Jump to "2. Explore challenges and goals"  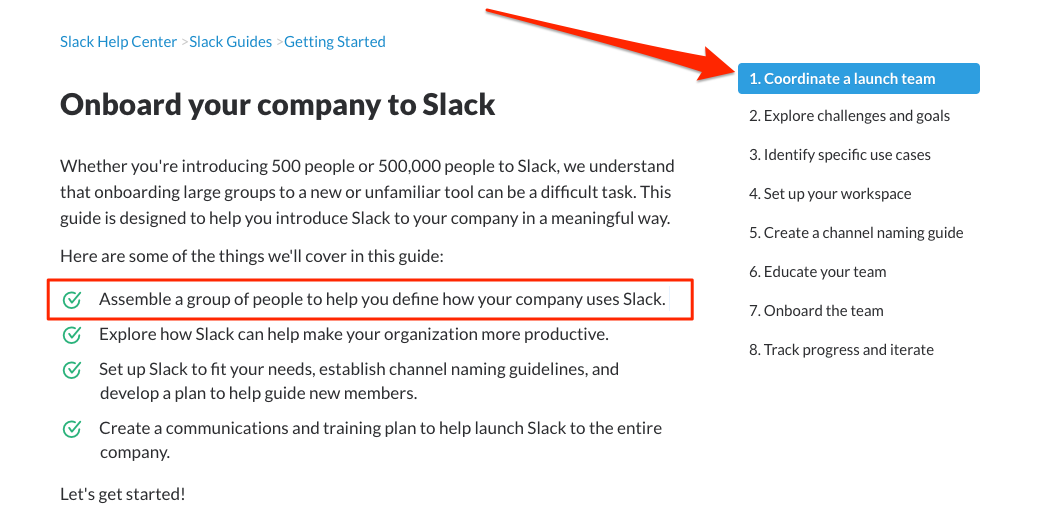(x=849, y=116)
